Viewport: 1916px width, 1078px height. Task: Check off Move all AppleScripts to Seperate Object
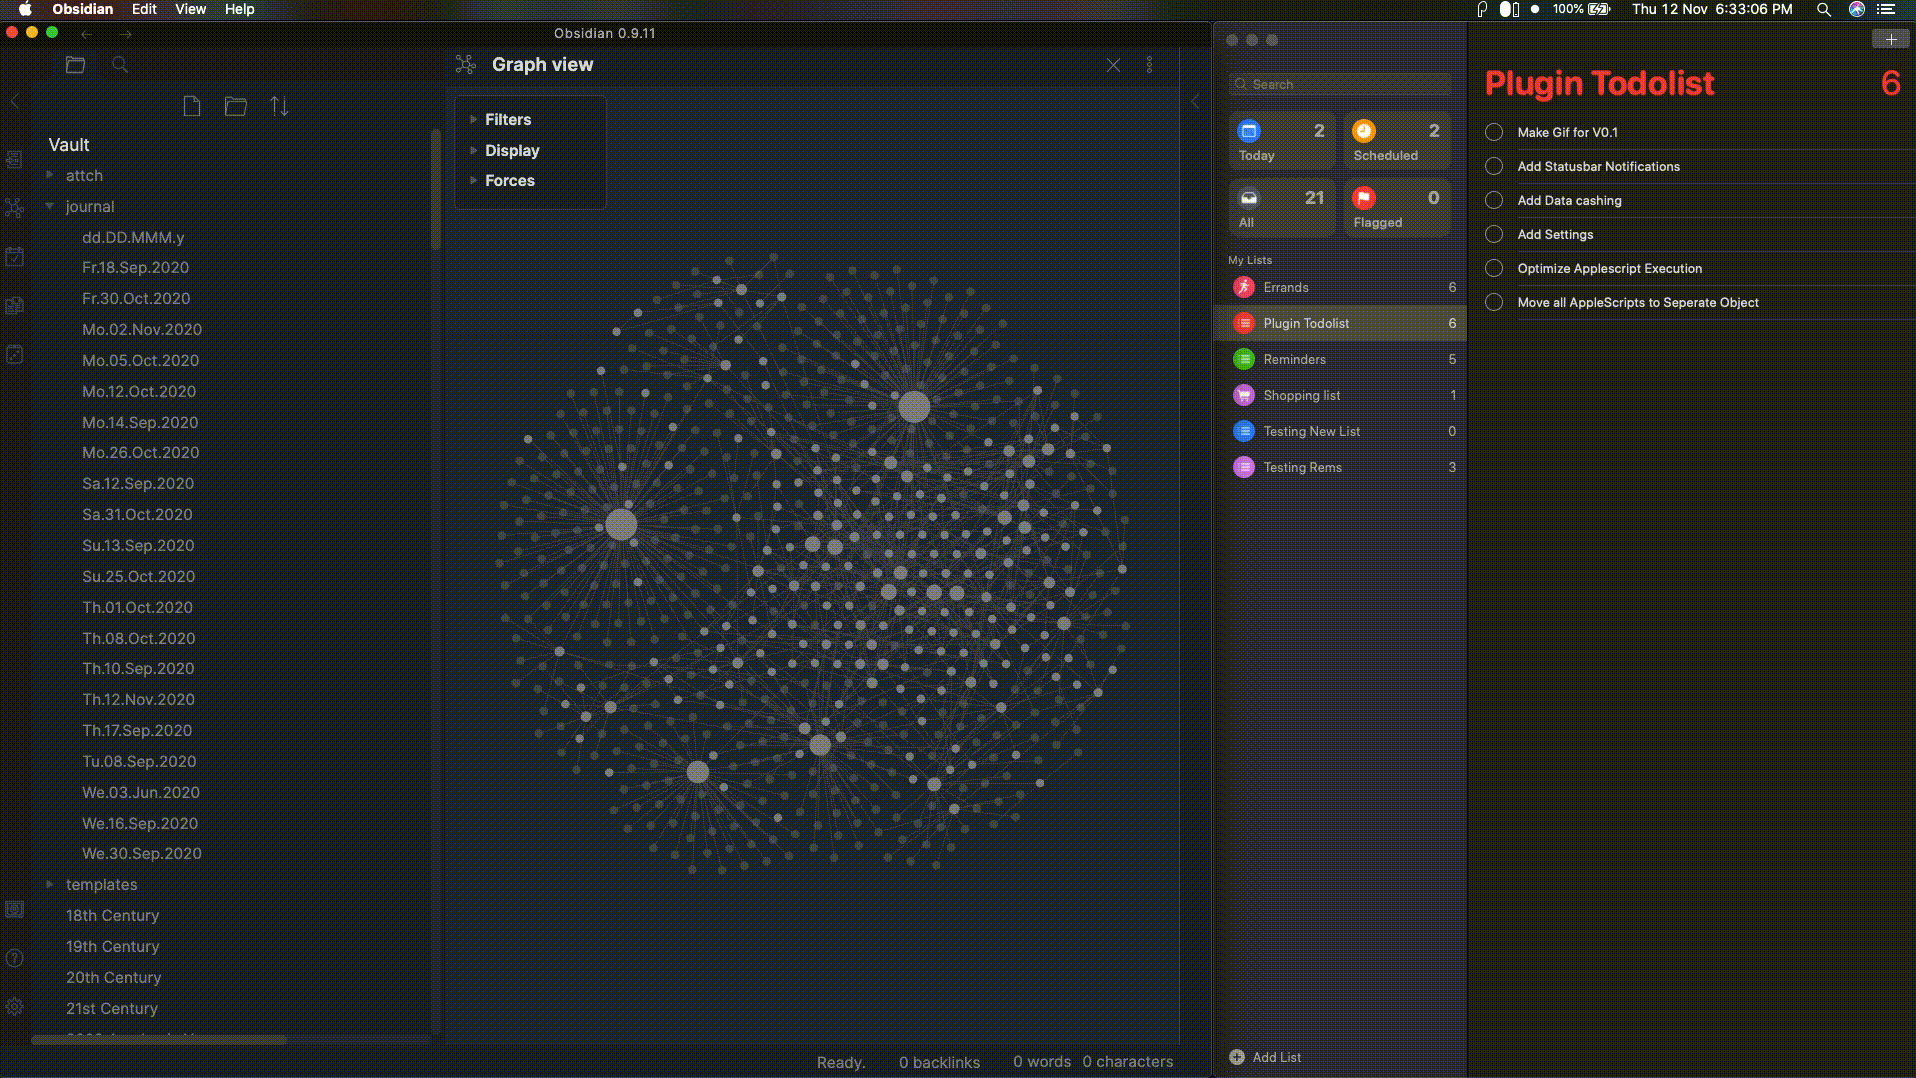[1494, 302]
